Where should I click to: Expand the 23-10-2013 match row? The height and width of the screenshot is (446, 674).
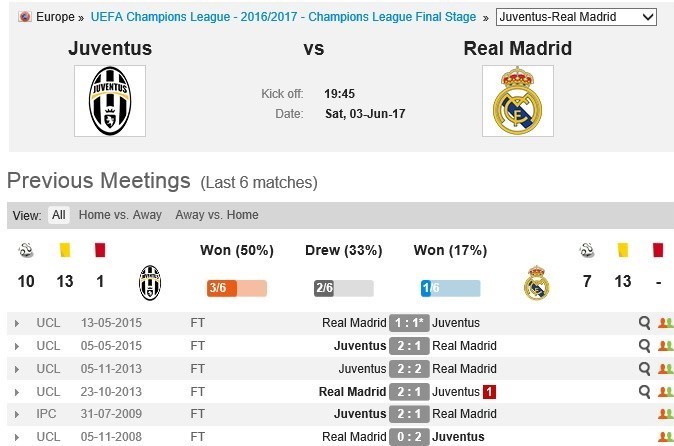coord(16,392)
